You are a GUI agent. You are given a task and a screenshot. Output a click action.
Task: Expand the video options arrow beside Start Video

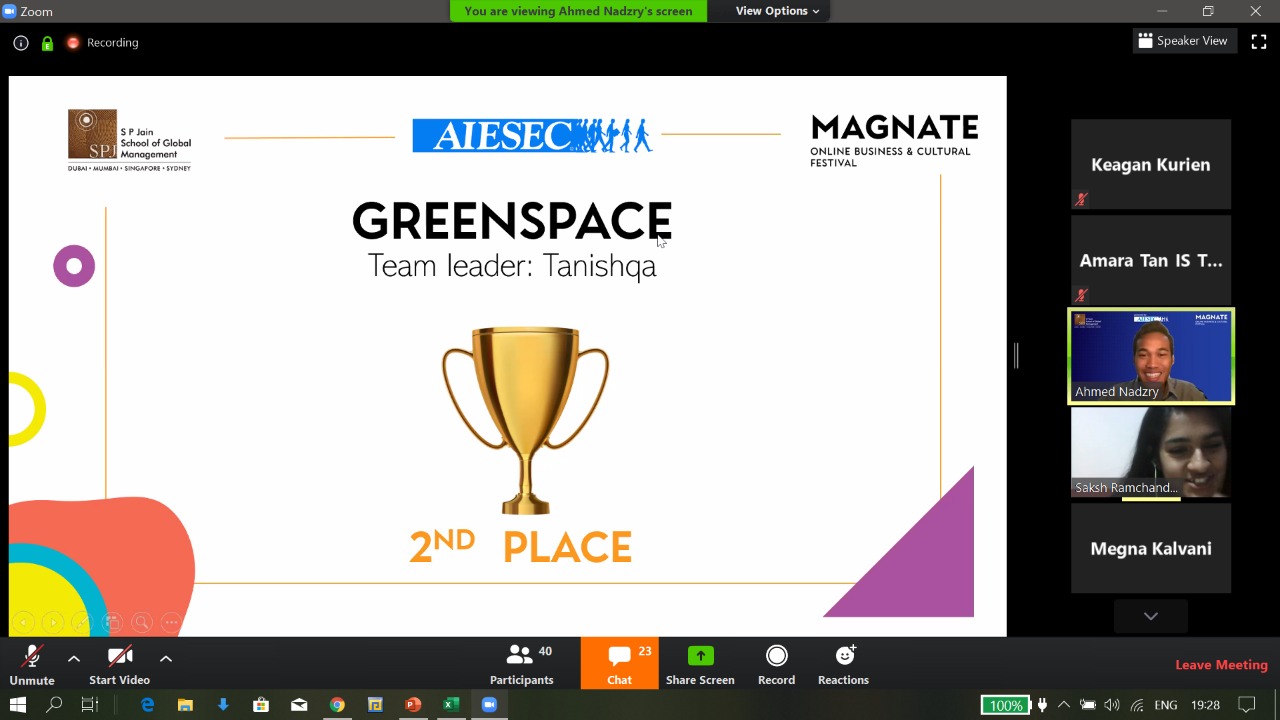(166, 658)
